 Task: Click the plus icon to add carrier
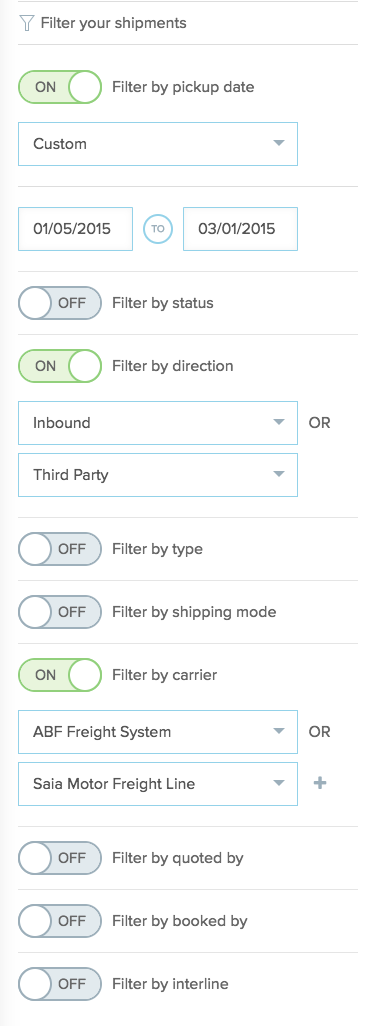point(320,783)
